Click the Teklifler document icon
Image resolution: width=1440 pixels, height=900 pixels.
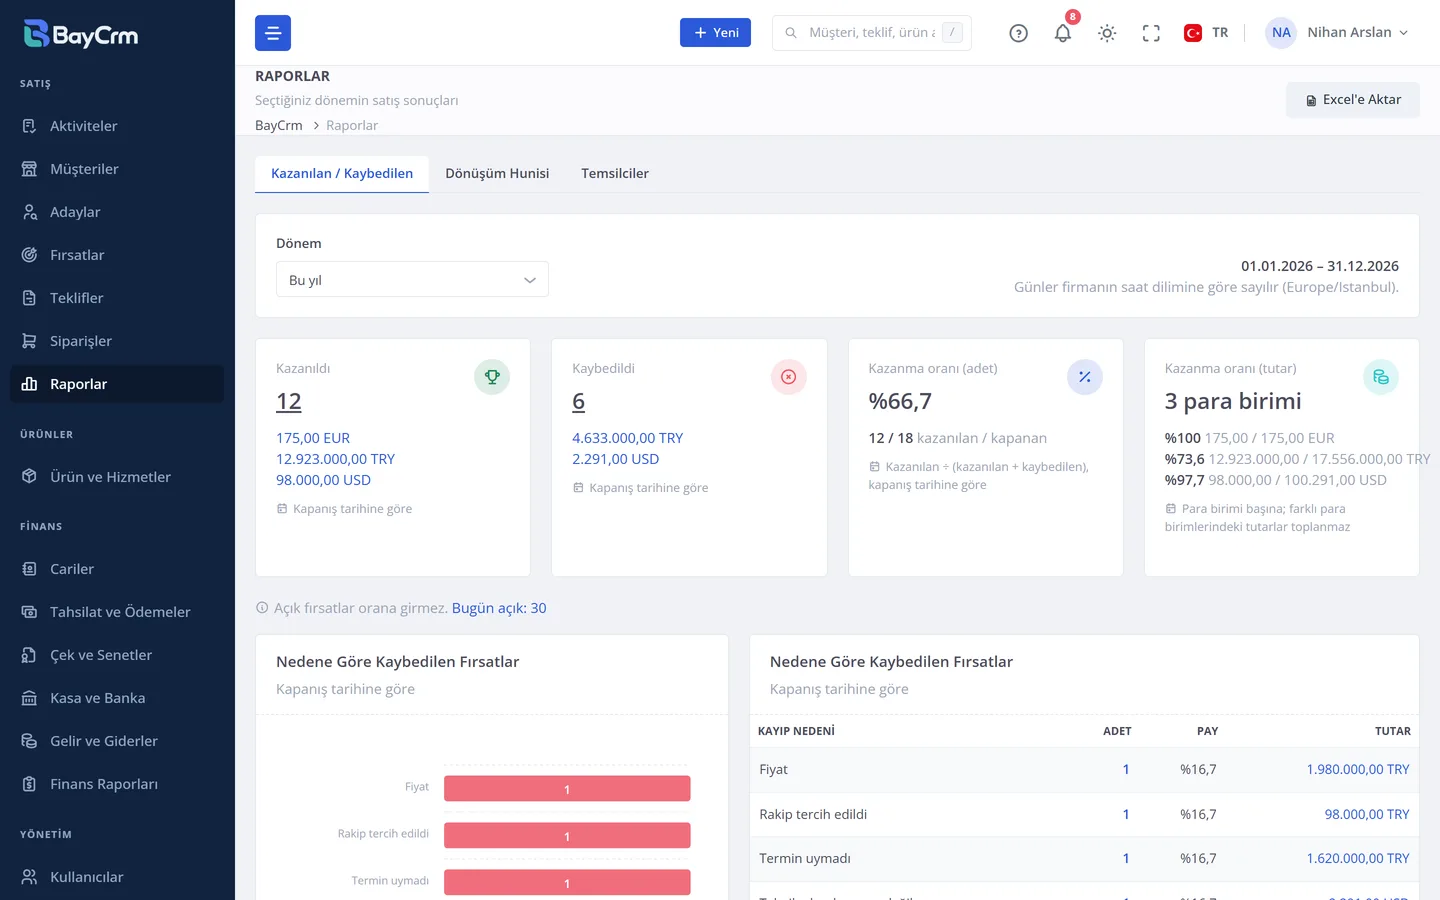(x=30, y=298)
